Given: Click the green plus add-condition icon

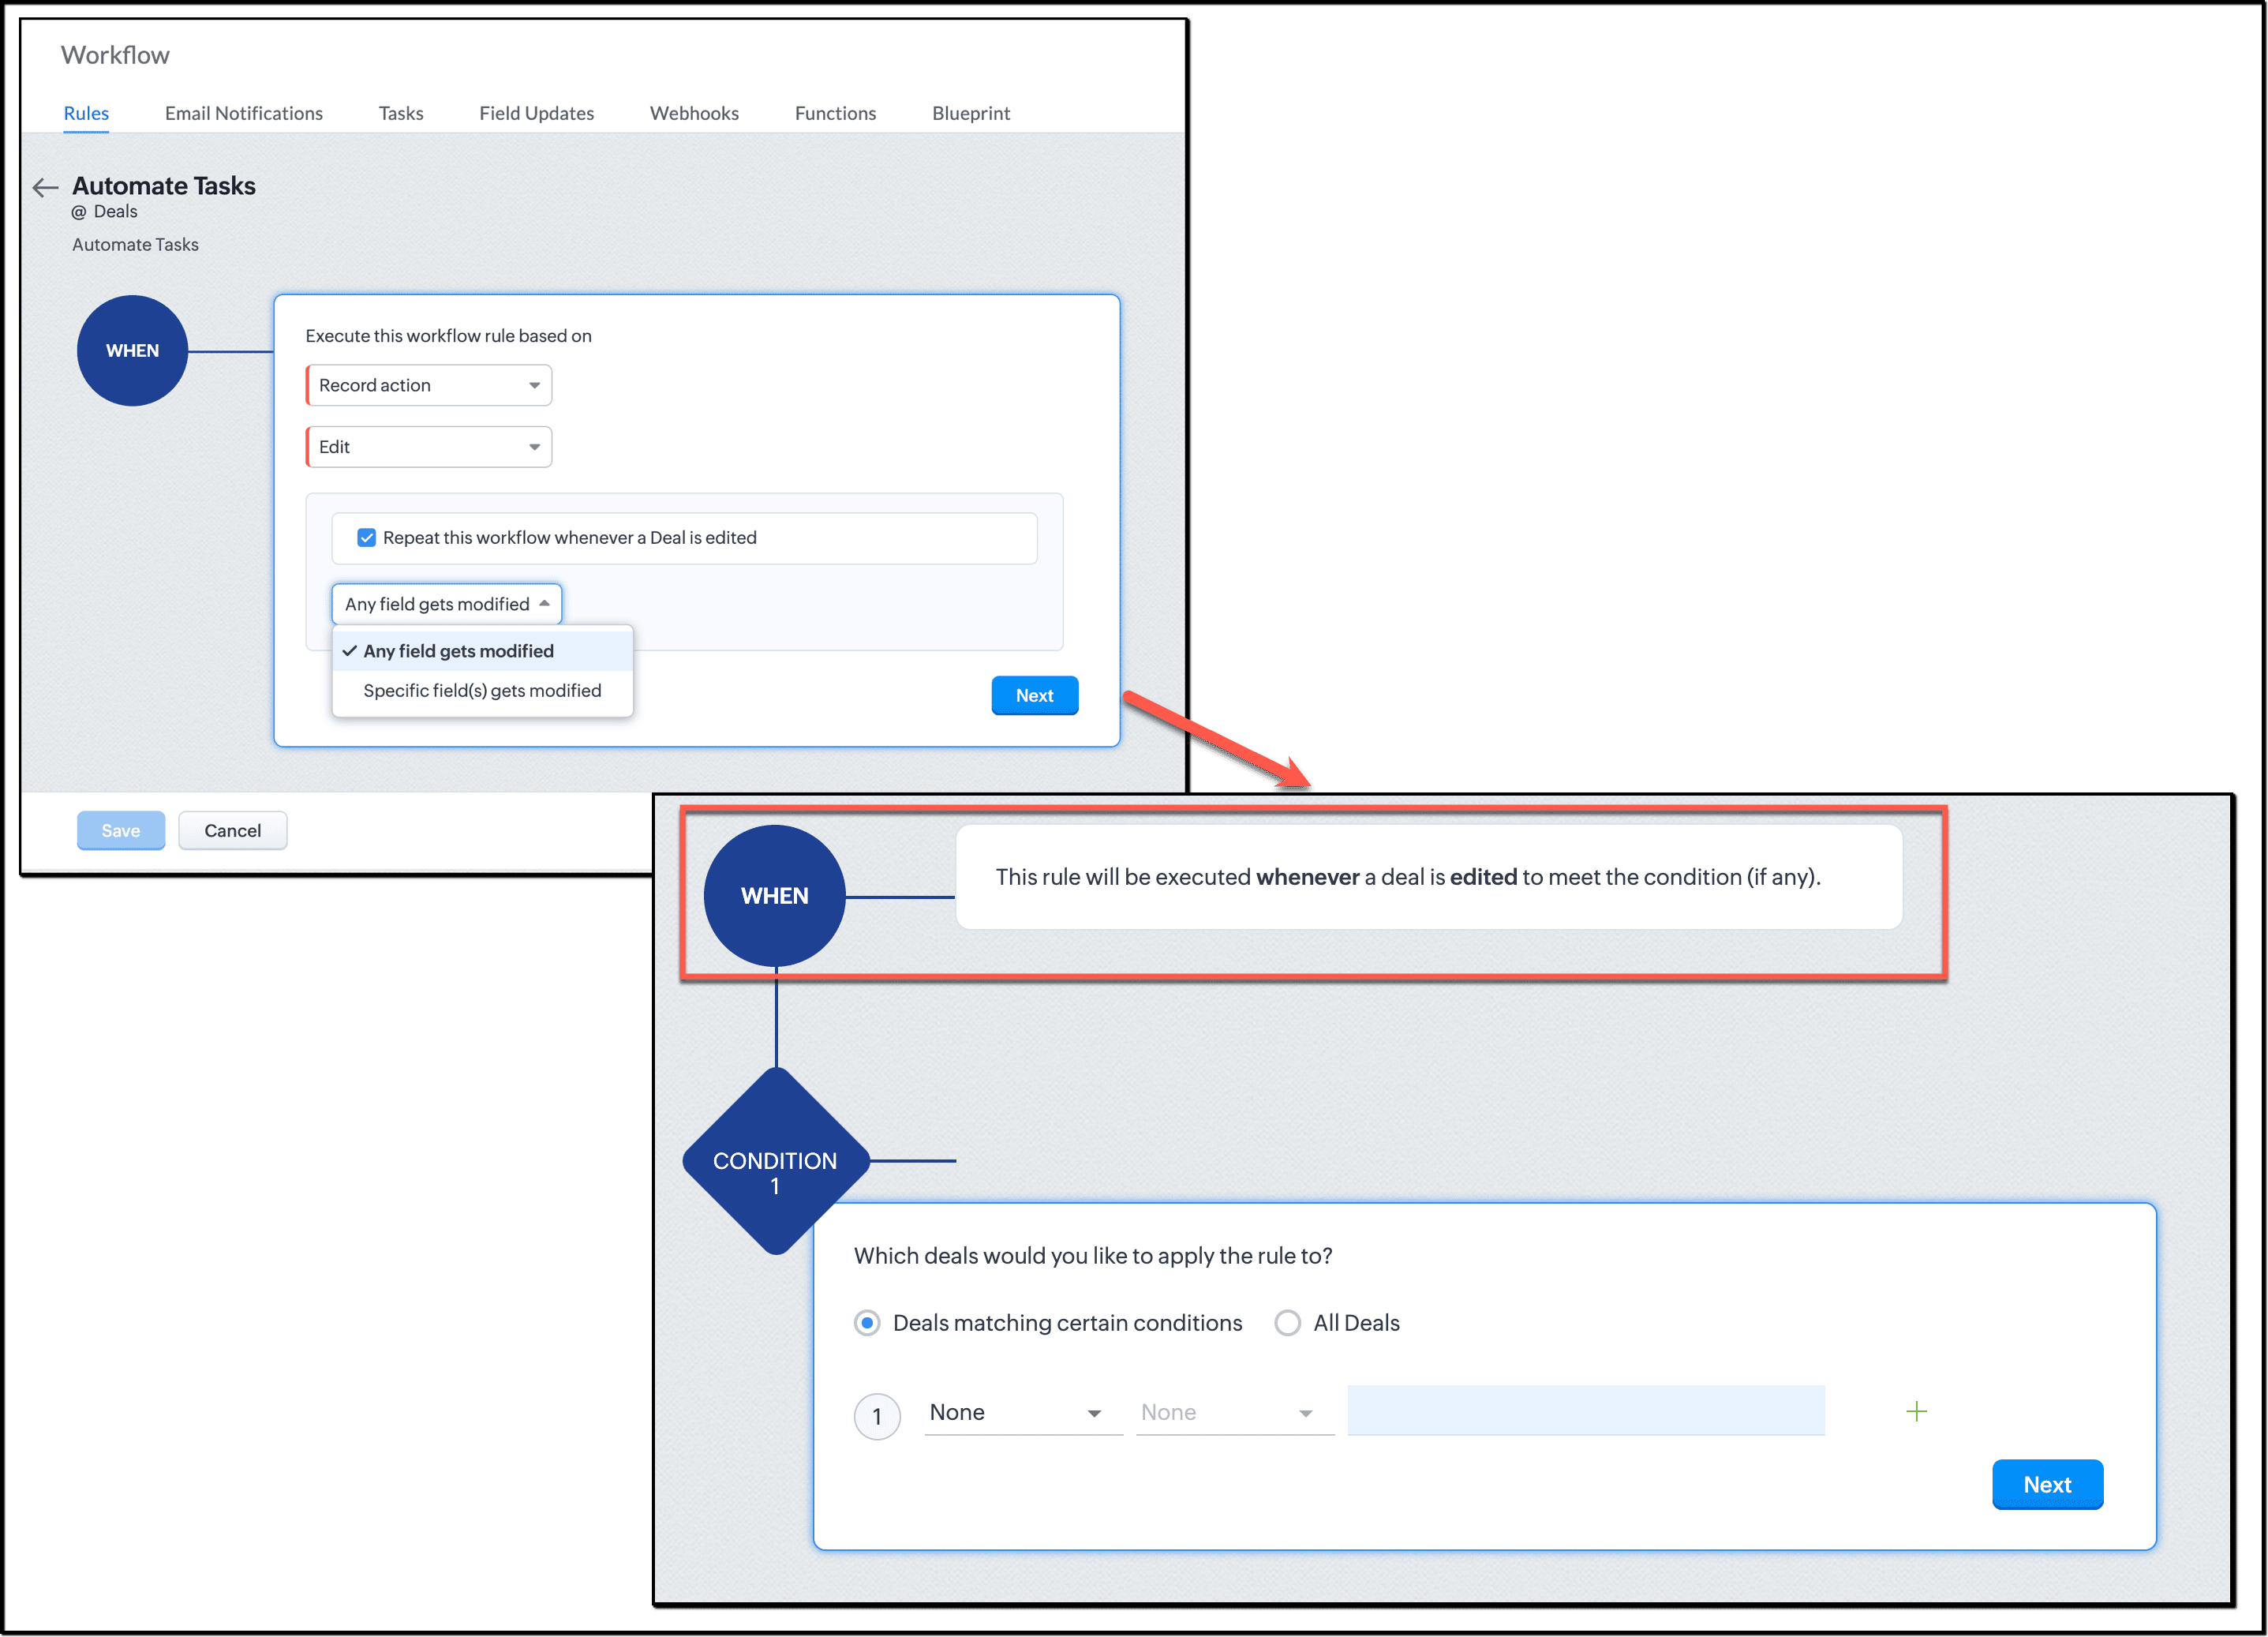Looking at the screenshot, I should pyautogui.click(x=1915, y=1411).
